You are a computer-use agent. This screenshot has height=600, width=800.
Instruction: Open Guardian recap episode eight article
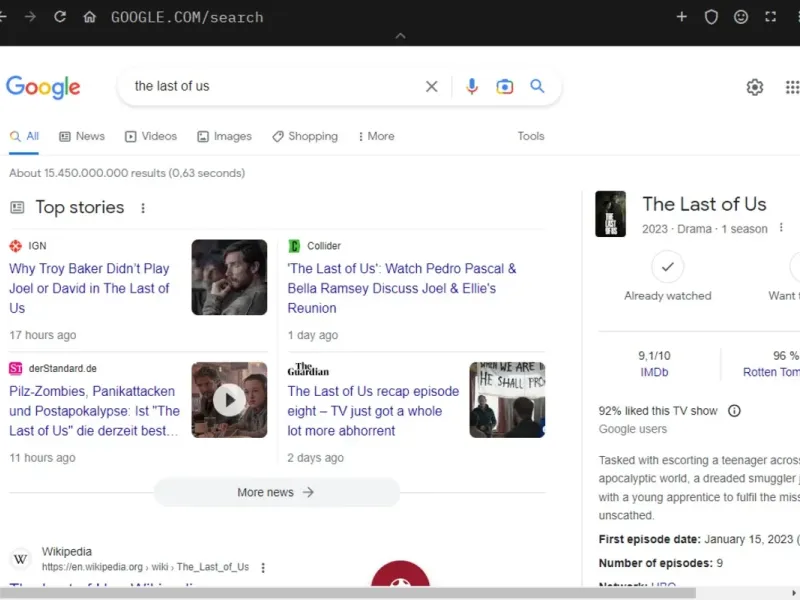point(373,411)
